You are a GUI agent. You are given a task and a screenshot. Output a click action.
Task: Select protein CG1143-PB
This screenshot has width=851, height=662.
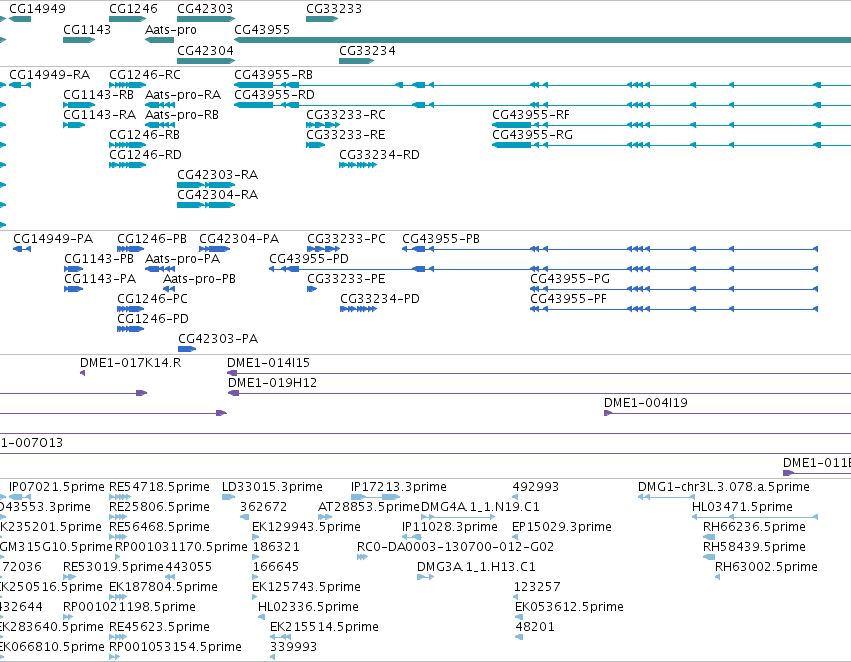(99, 259)
